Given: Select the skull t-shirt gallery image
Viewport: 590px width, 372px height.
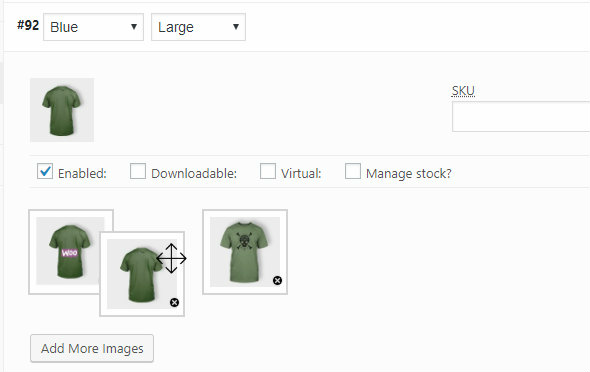Looking at the screenshot, I should pos(245,252).
